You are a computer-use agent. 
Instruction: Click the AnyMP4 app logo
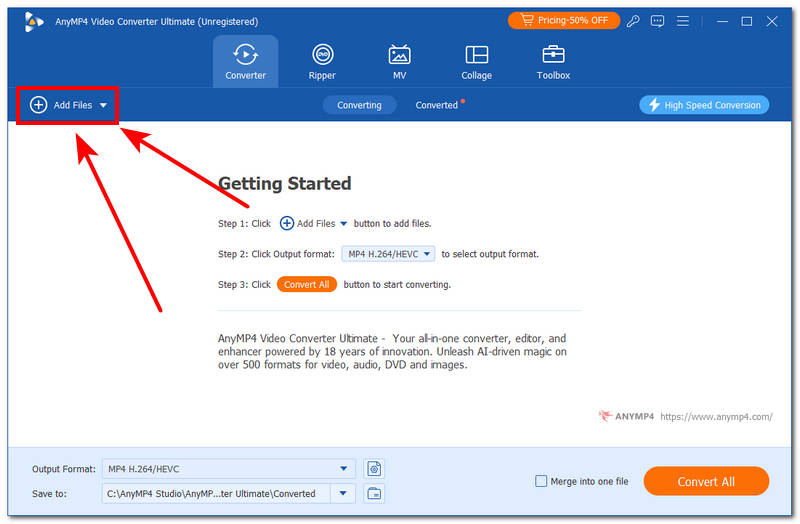pyautogui.click(x=34, y=21)
